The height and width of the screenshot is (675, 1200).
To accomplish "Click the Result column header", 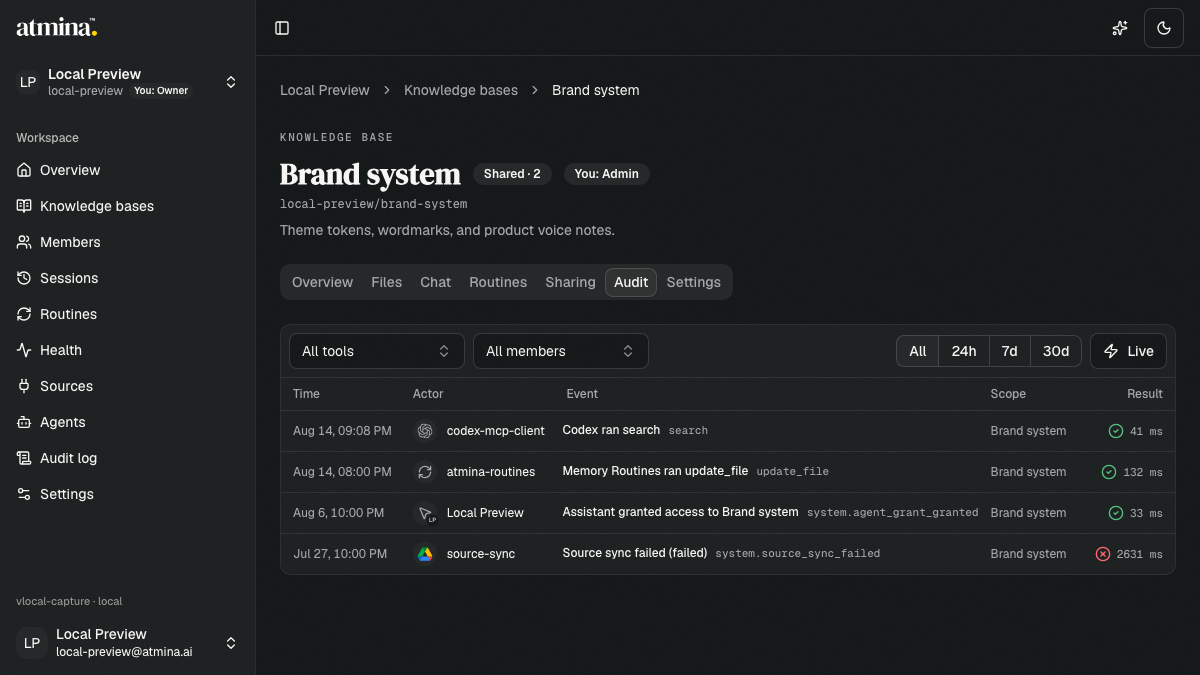I will [x=1145, y=394].
